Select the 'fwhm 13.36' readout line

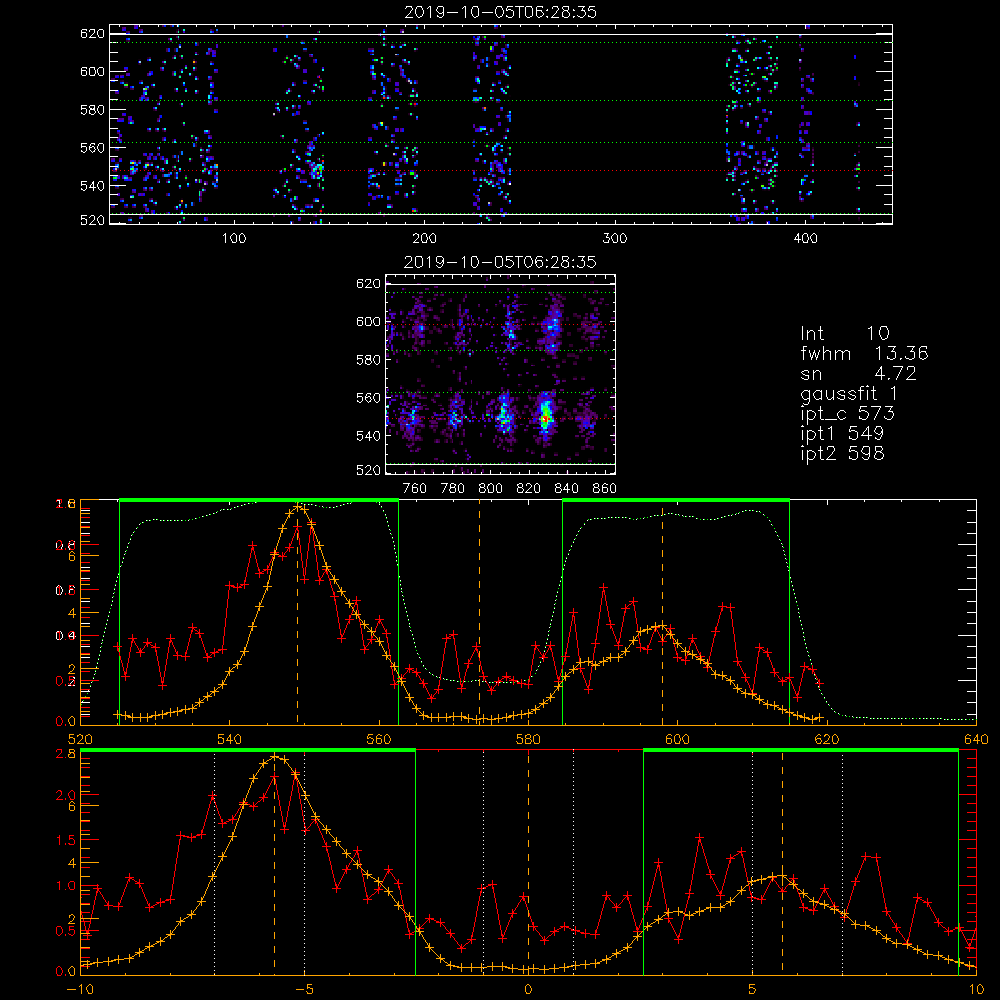point(864,353)
